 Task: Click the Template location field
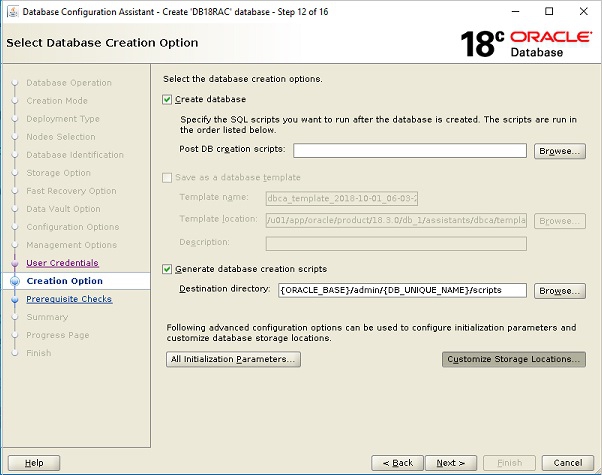click(396, 220)
